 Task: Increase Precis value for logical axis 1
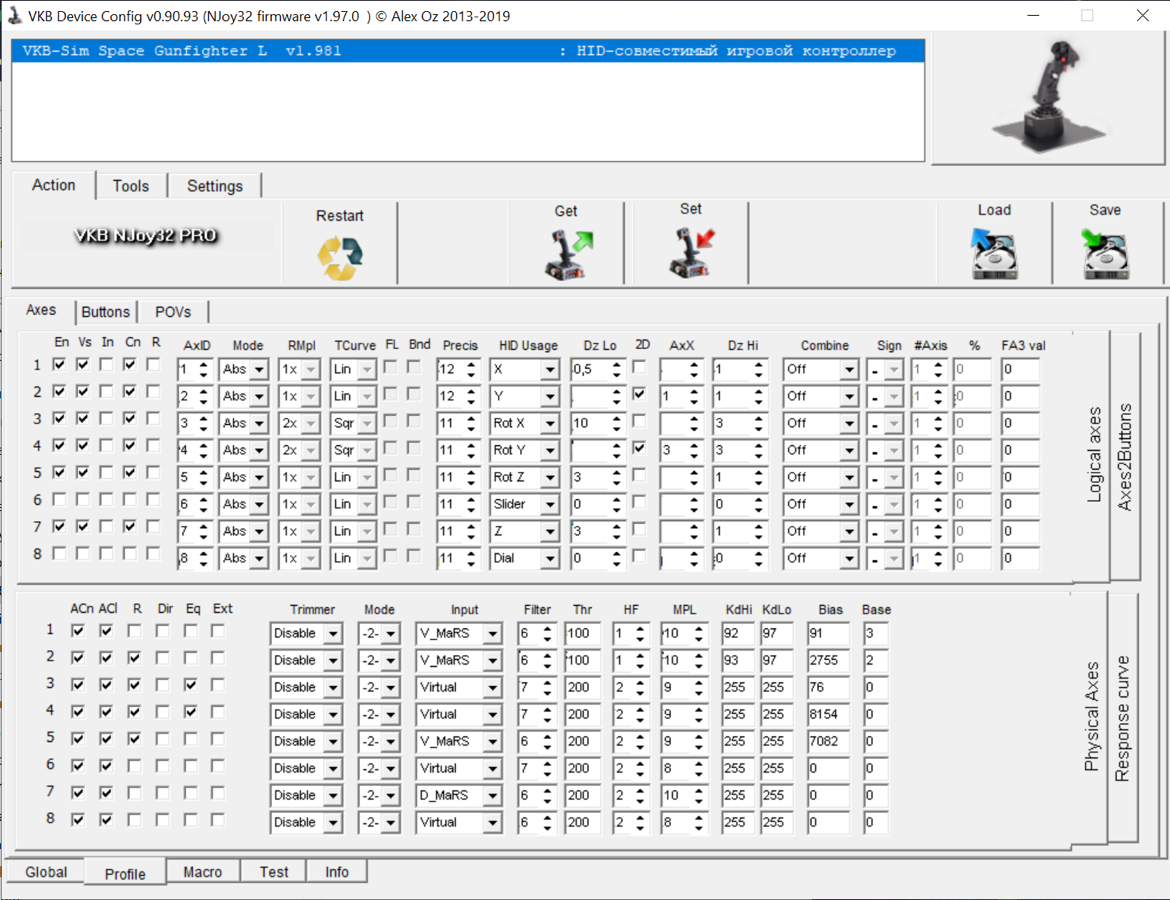[471, 365]
